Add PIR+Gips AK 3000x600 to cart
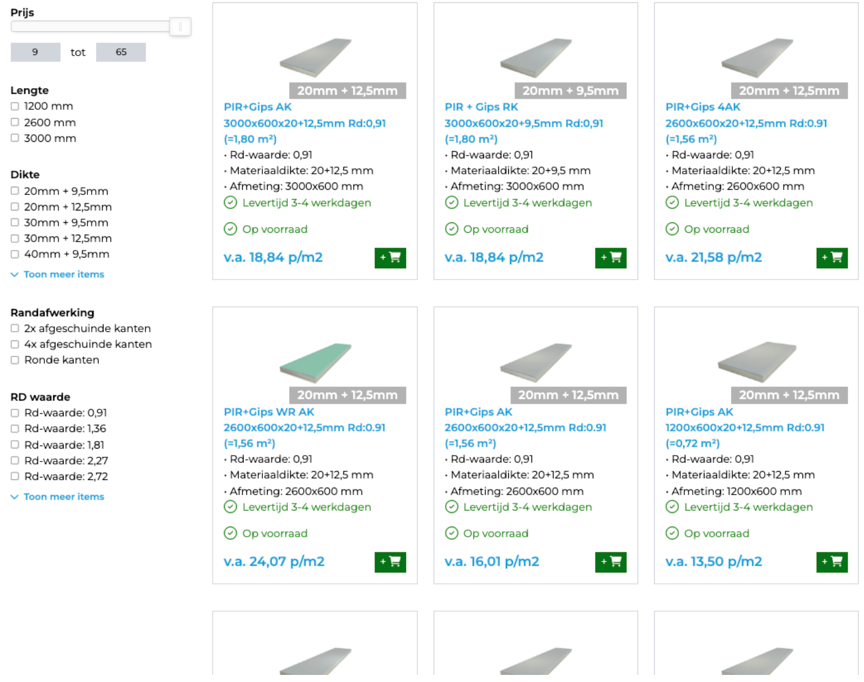Image resolution: width=864 pixels, height=682 pixels. [390, 258]
